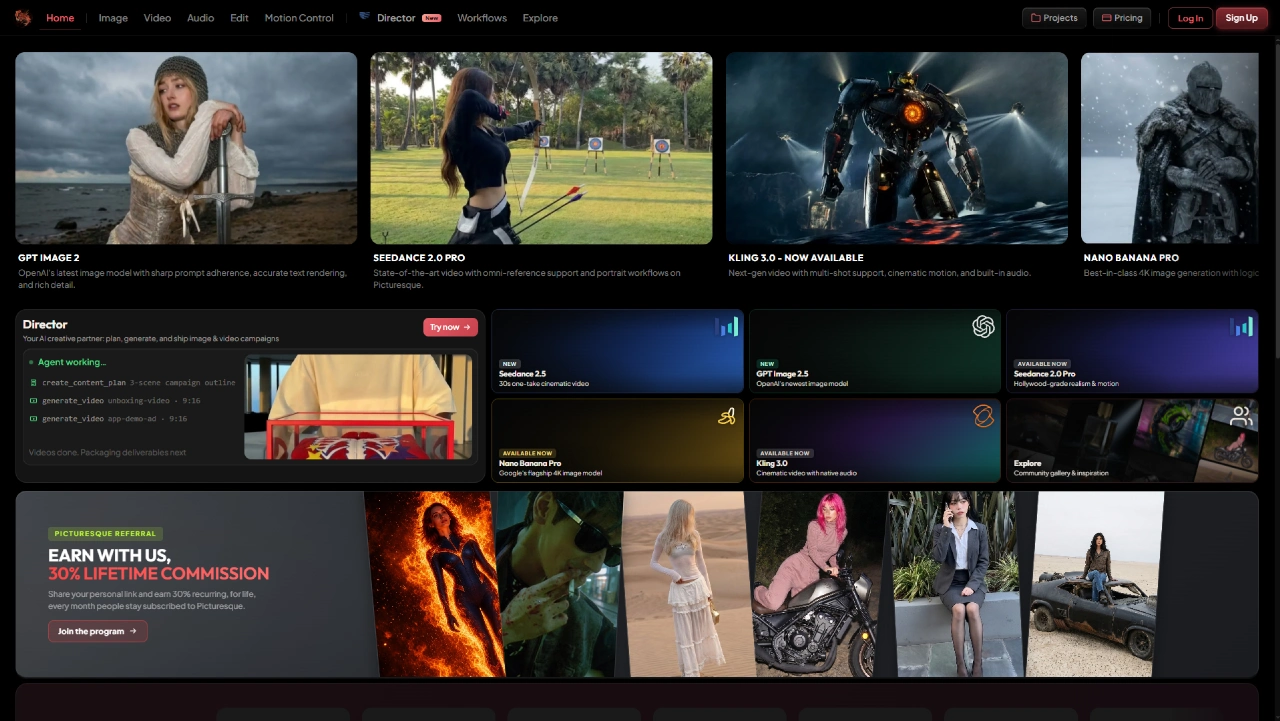Click the KLING 3.0 - NOW AVAILABLE title
This screenshot has height=721, width=1280.
click(x=796, y=258)
